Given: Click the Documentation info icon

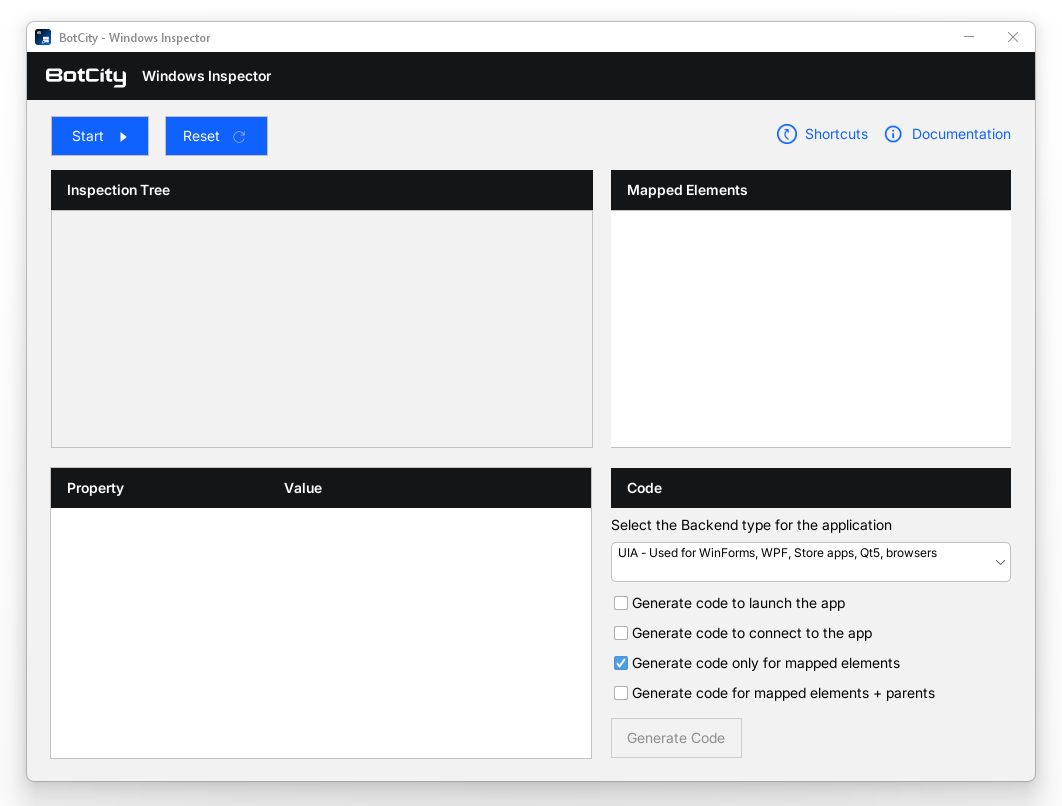Looking at the screenshot, I should click(893, 134).
